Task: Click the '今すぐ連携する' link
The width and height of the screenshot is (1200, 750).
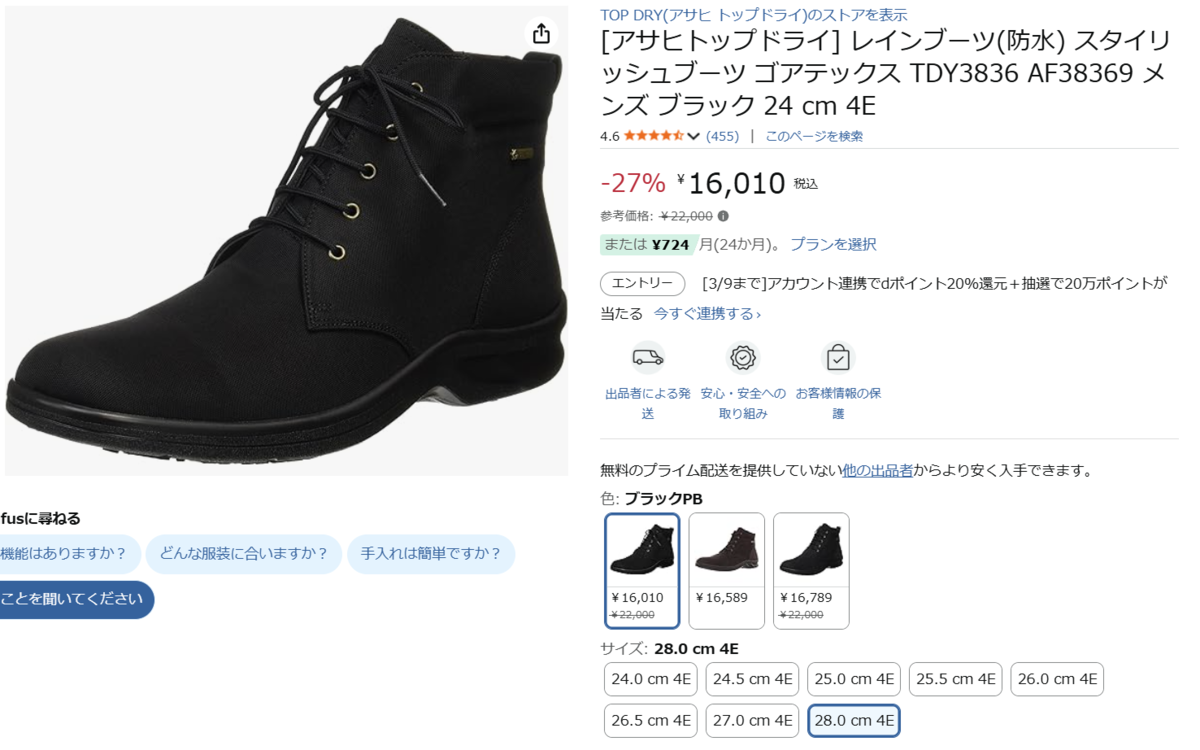Action: pyautogui.click(x=707, y=314)
